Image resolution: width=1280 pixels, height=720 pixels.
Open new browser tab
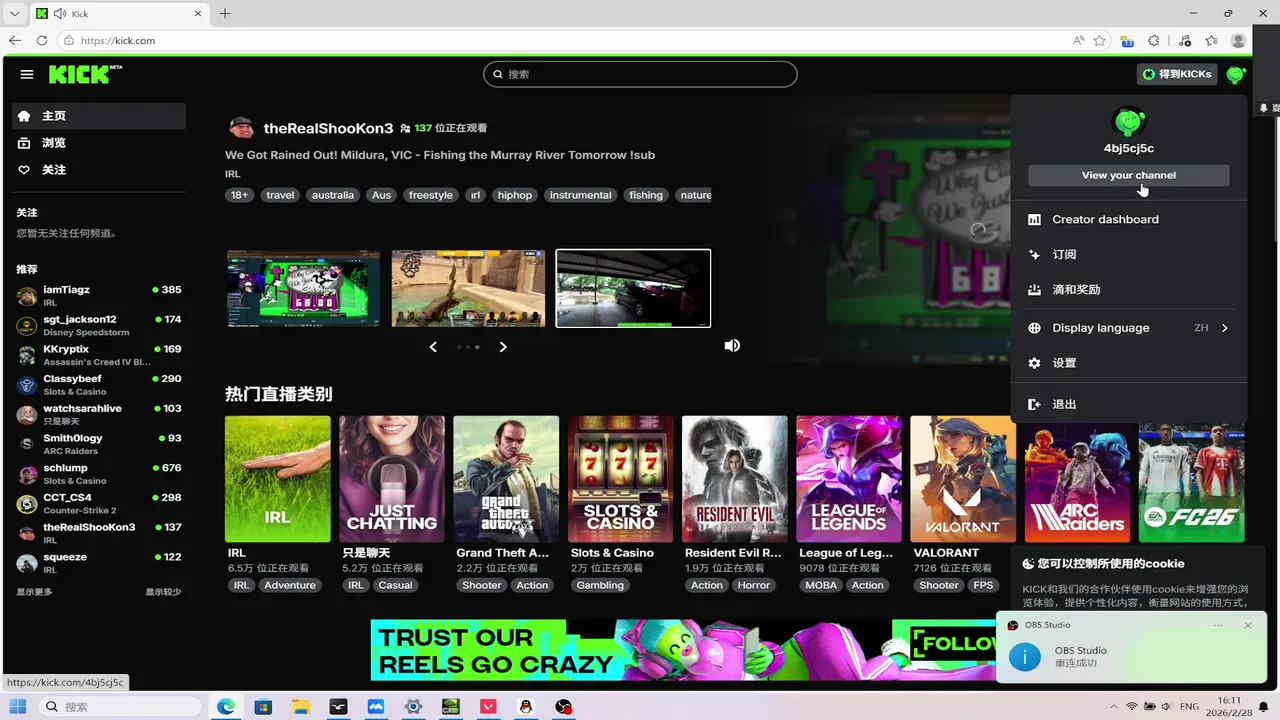coord(225,14)
